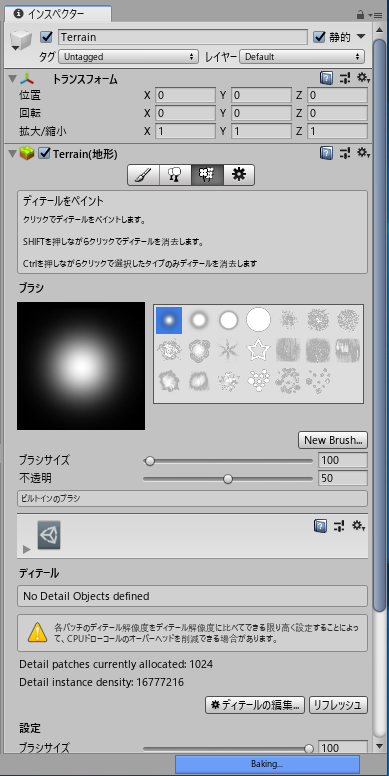Click the Unity logo brush asset icon

49,535
